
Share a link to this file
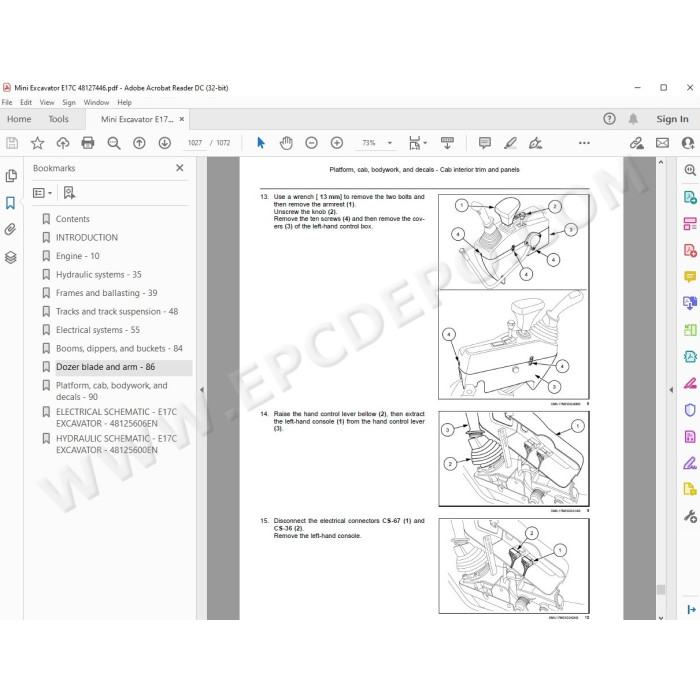pyautogui.click(x=637, y=143)
